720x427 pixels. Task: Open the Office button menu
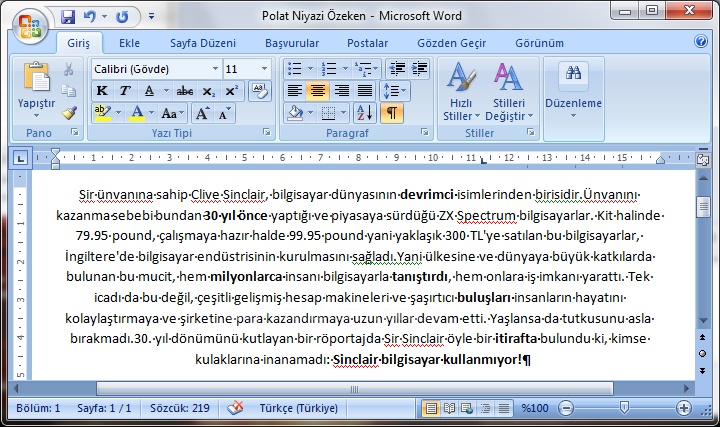click(x=29, y=26)
